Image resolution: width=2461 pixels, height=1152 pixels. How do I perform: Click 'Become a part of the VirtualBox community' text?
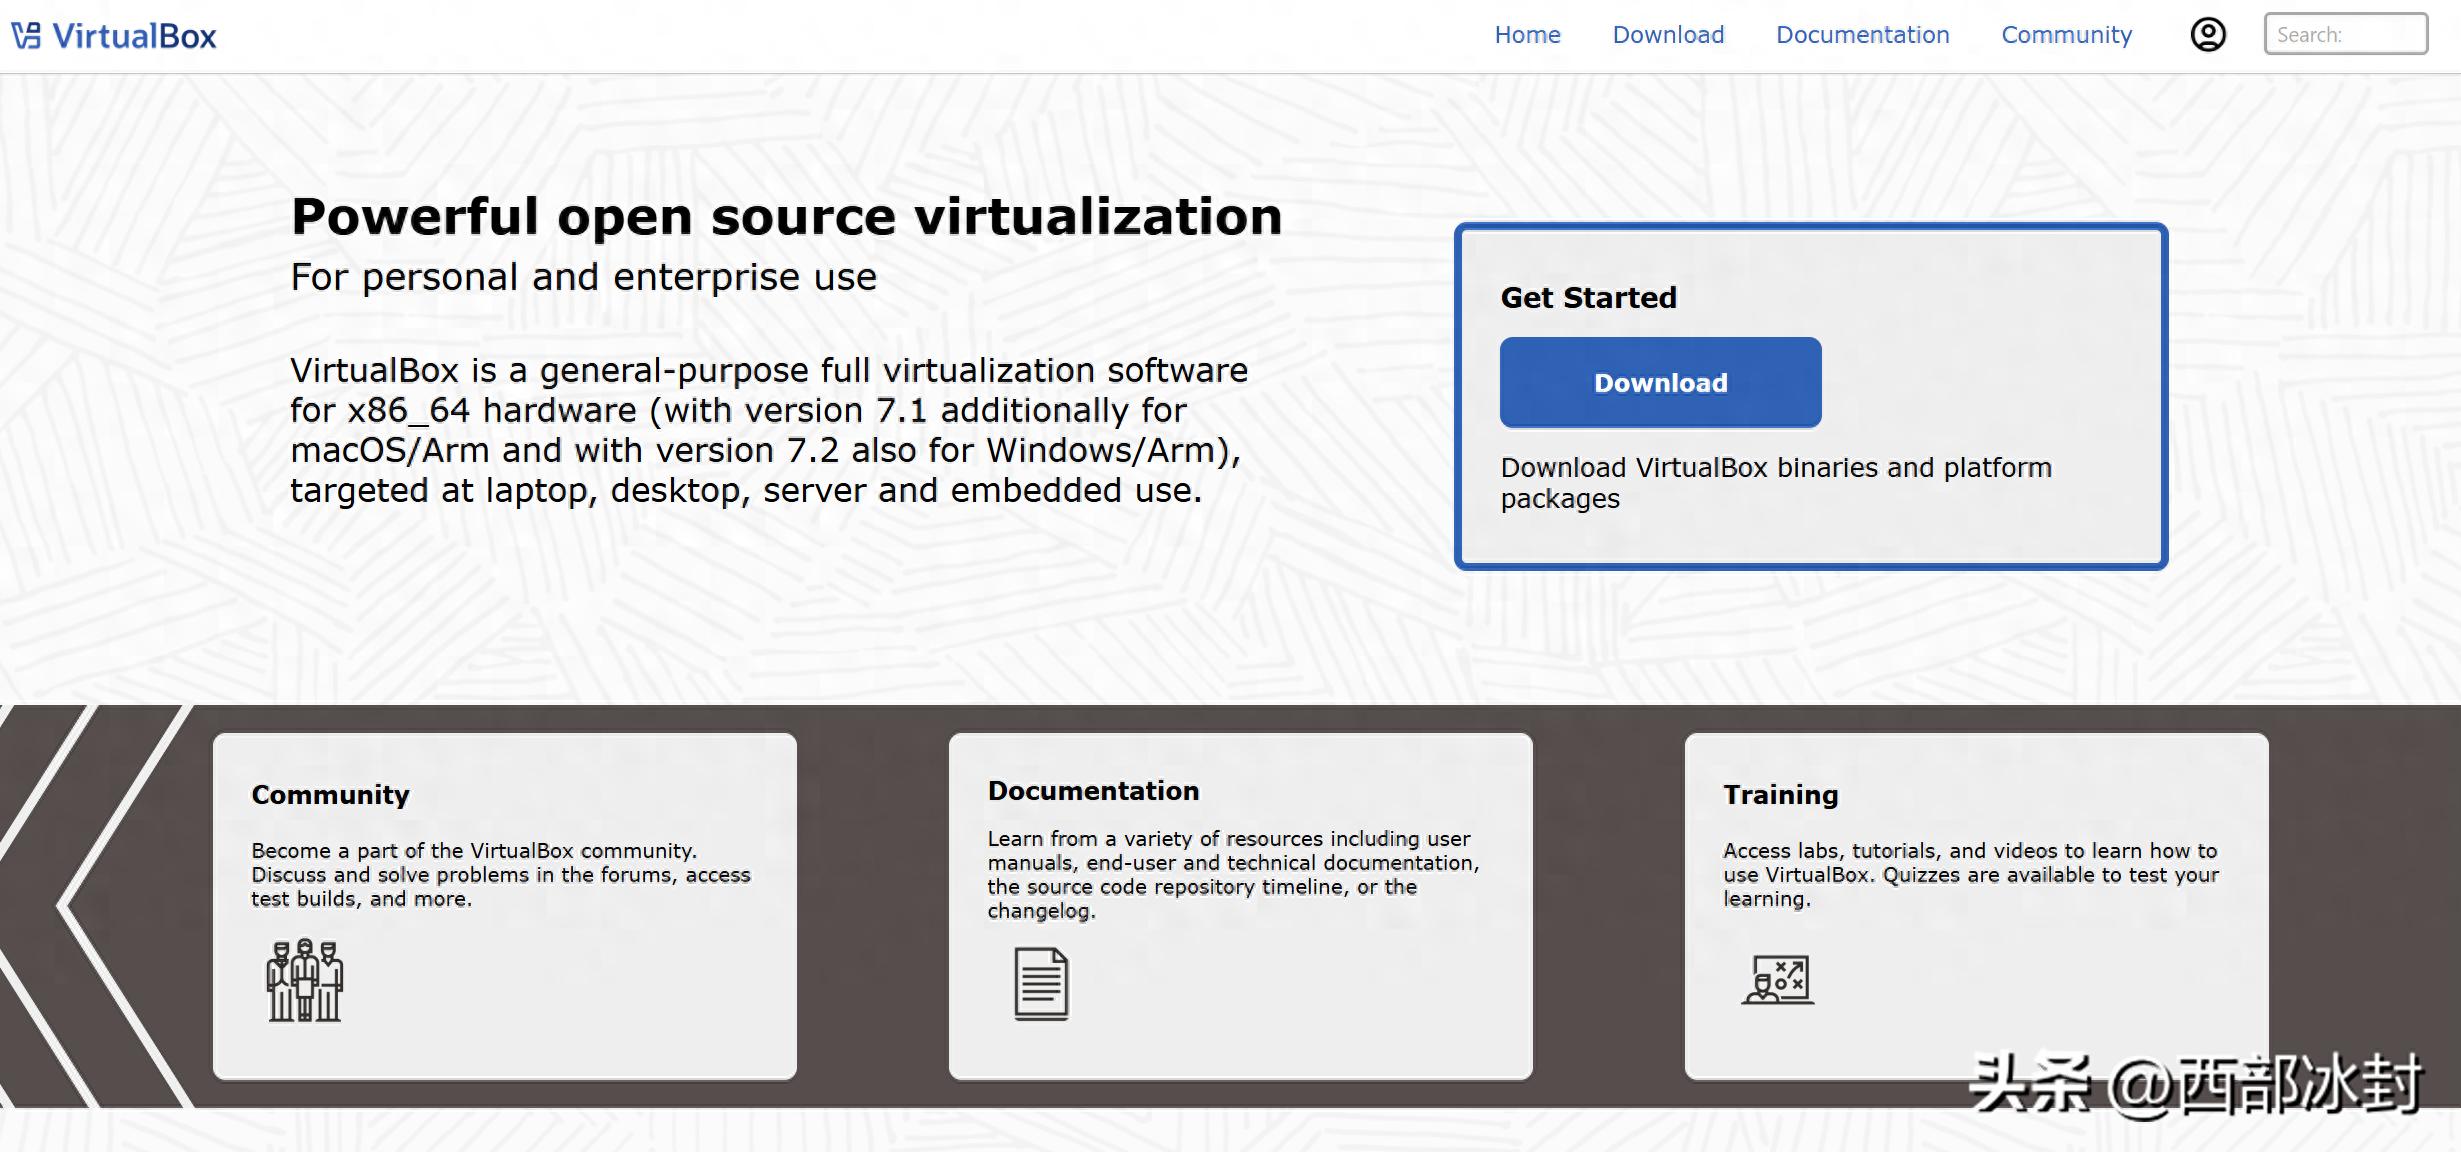pos(500,875)
